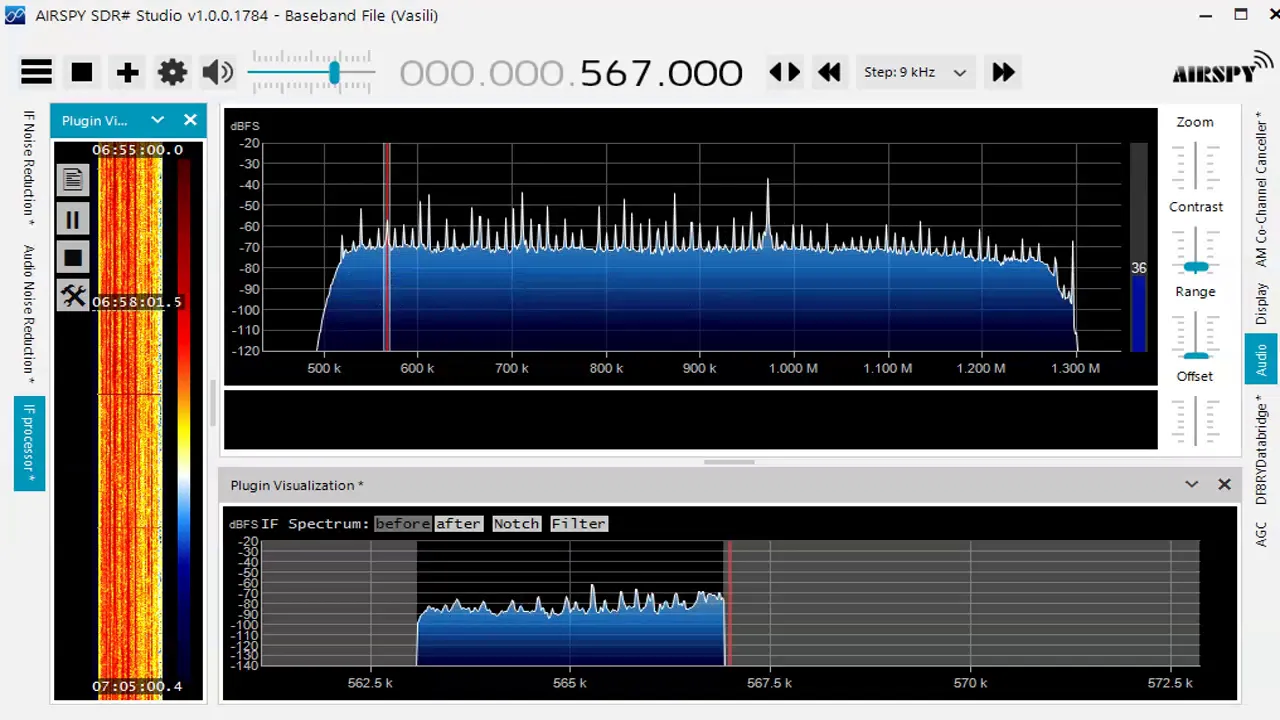Mute audio with the speaker icon

(x=217, y=72)
